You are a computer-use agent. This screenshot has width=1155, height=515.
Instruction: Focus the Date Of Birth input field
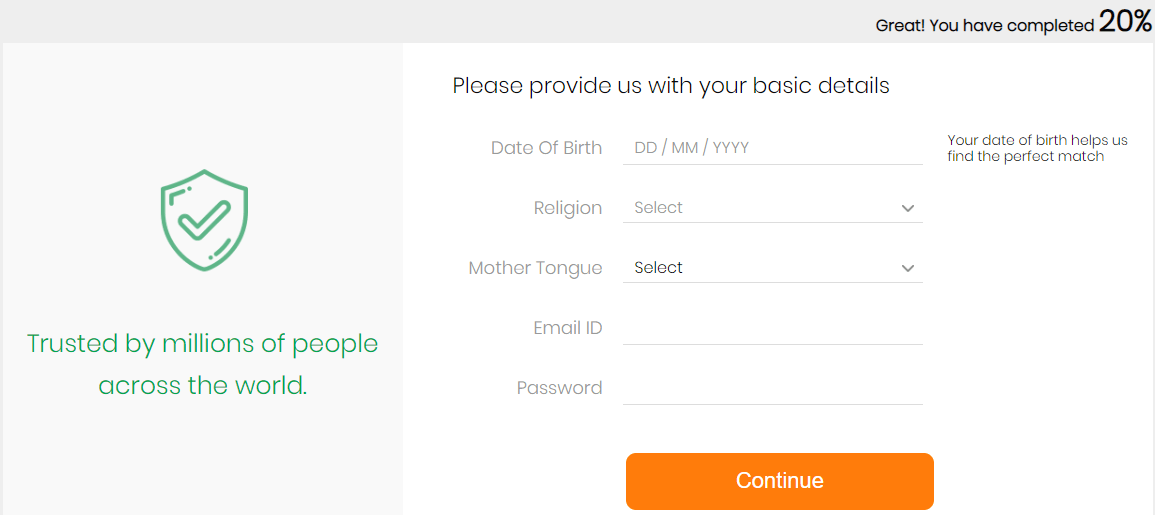pos(773,148)
